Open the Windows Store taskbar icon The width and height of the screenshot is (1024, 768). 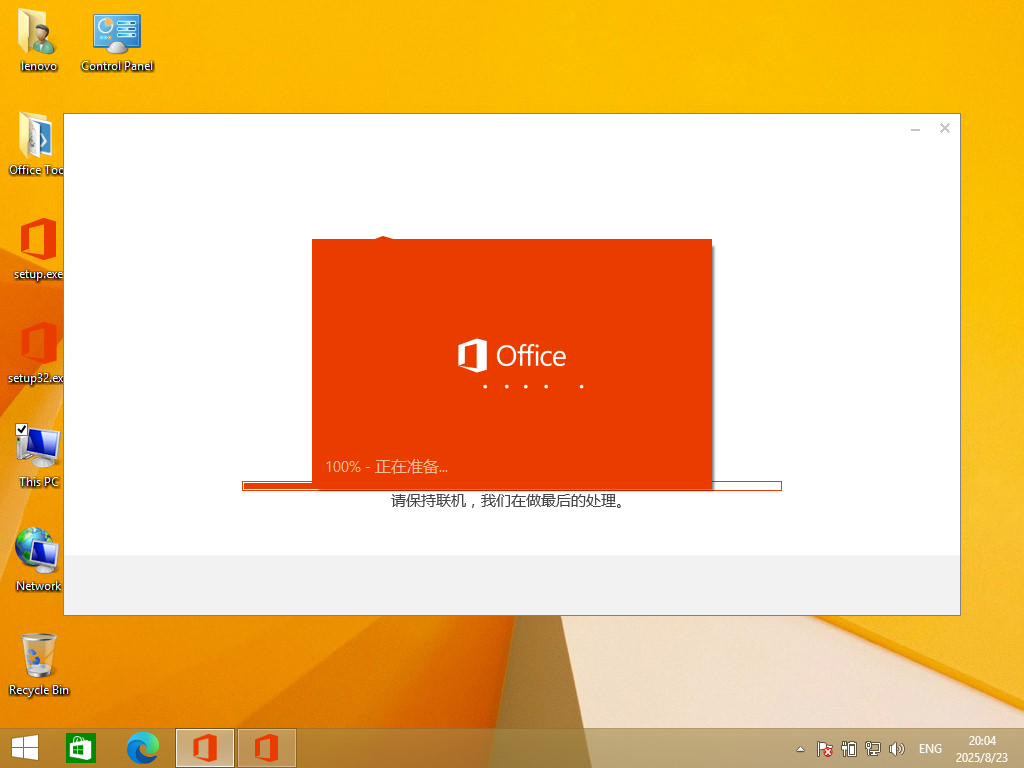(x=81, y=748)
